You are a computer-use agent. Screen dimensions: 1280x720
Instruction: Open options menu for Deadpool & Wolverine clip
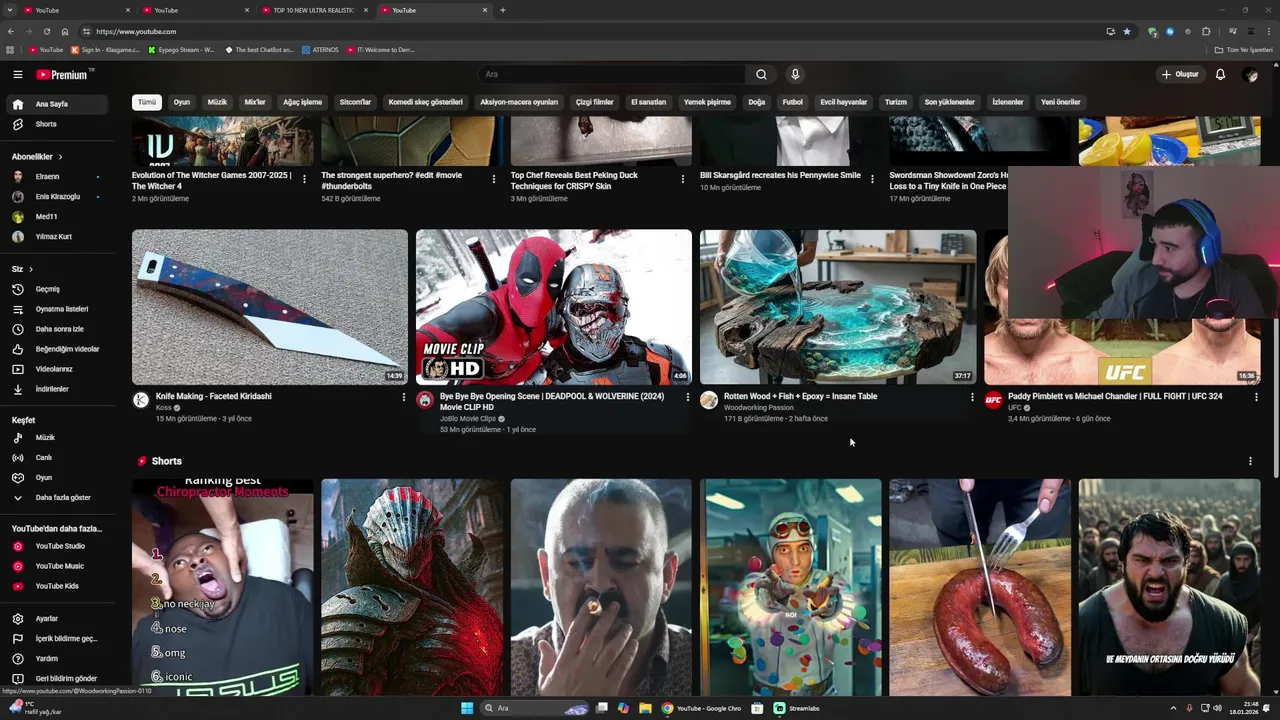tap(688, 397)
